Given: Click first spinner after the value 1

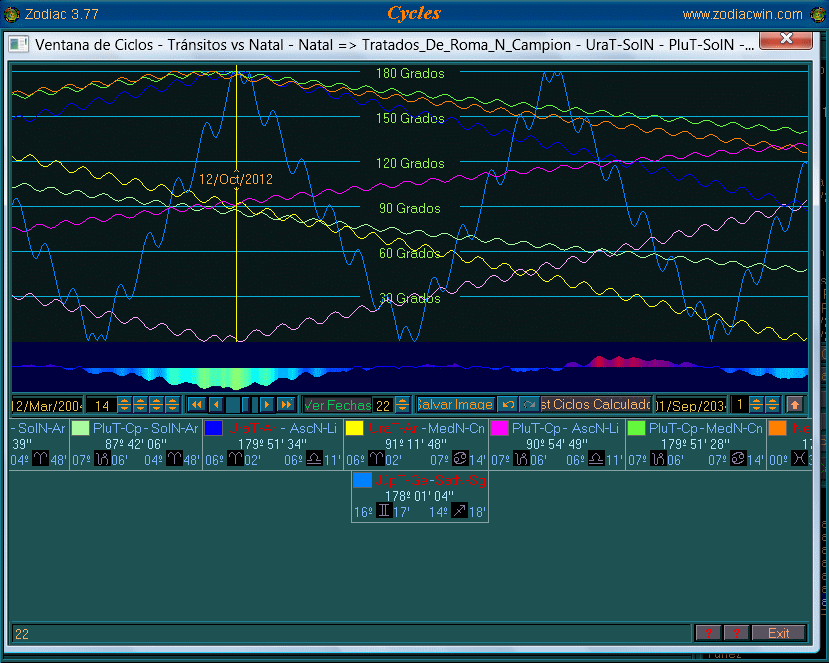Looking at the screenshot, I should click(x=757, y=405).
